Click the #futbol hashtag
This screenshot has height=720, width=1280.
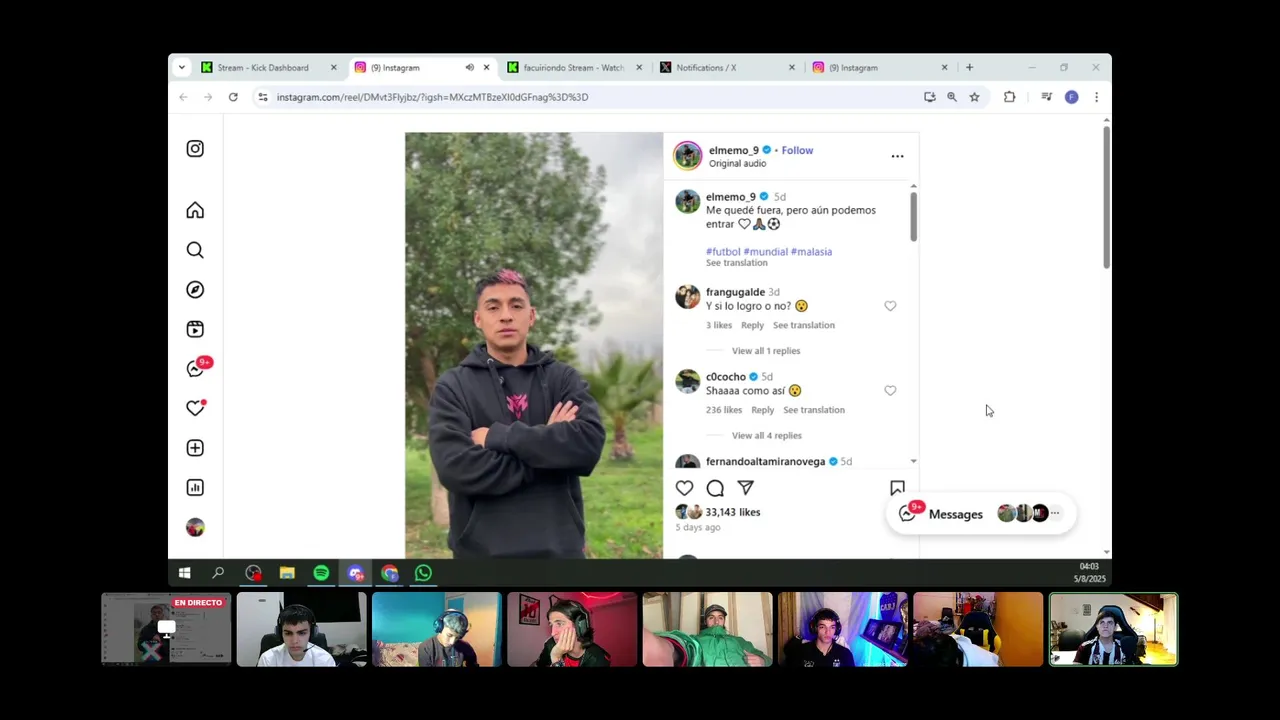pyautogui.click(x=723, y=252)
